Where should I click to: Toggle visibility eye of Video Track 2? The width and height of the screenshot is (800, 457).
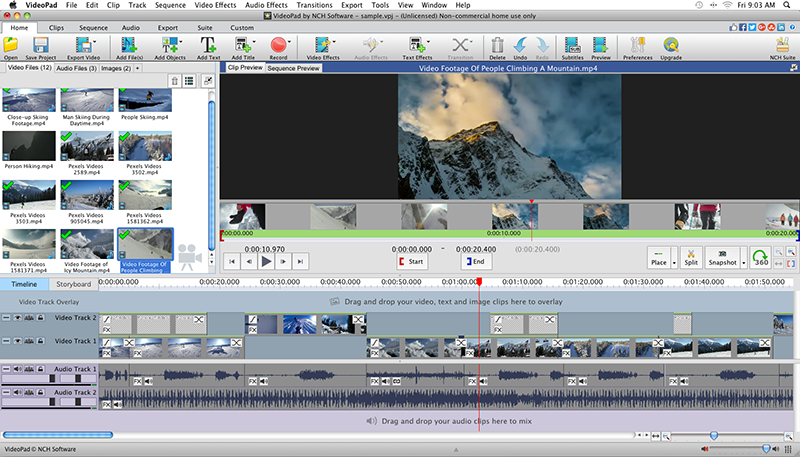point(18,318)
